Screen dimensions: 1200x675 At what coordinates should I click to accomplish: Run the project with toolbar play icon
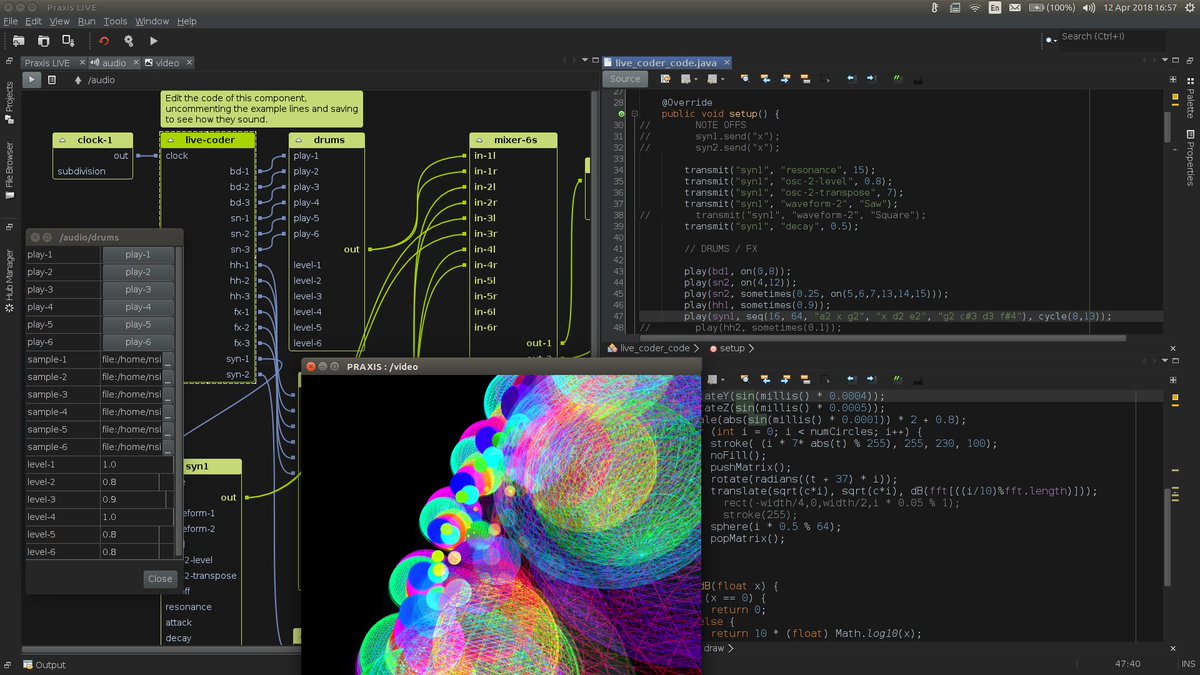(x=154, y=41)
